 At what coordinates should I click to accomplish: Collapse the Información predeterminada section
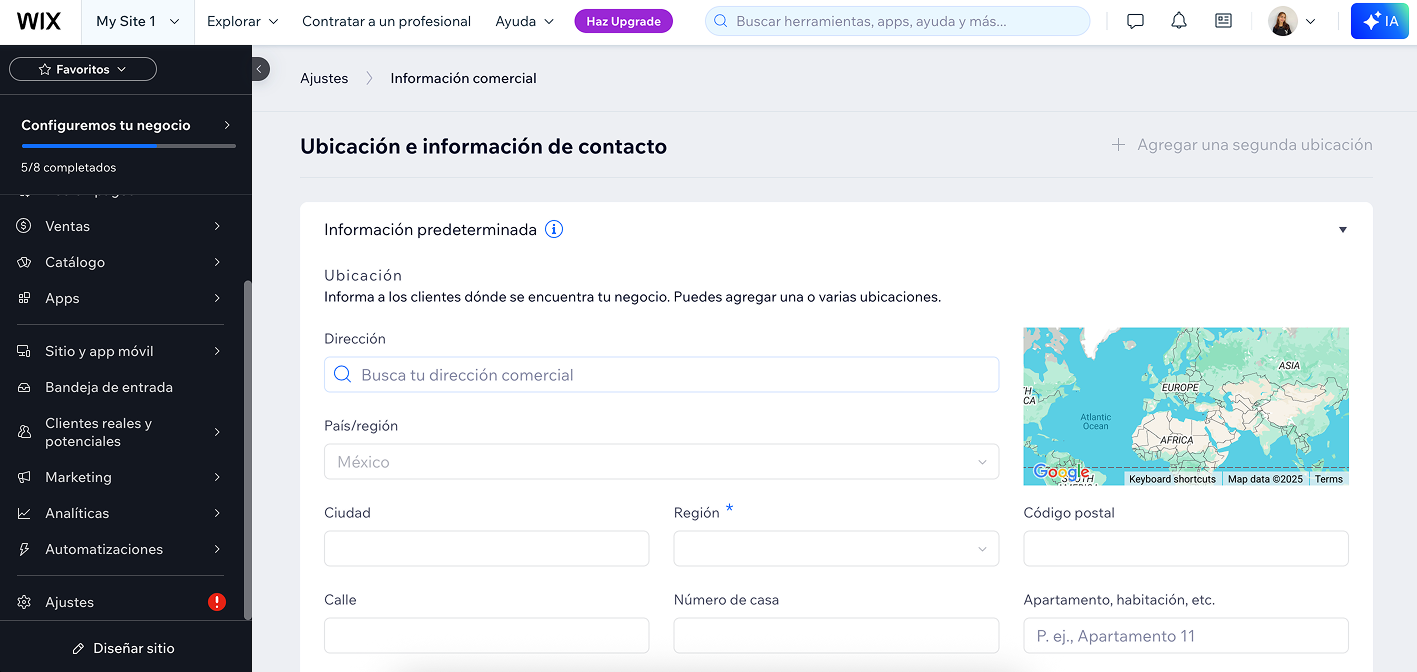1343,230
